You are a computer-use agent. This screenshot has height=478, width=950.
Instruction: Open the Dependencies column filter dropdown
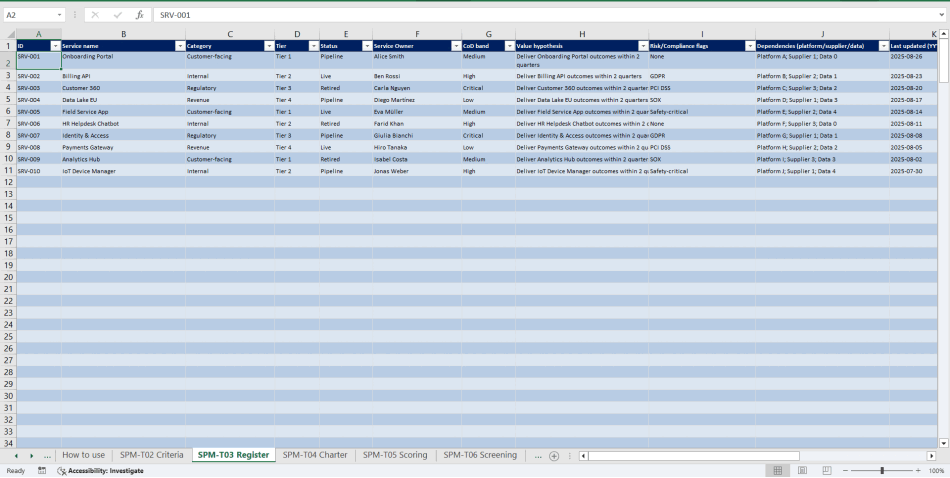pyautogui.click(x=883, y=46)
